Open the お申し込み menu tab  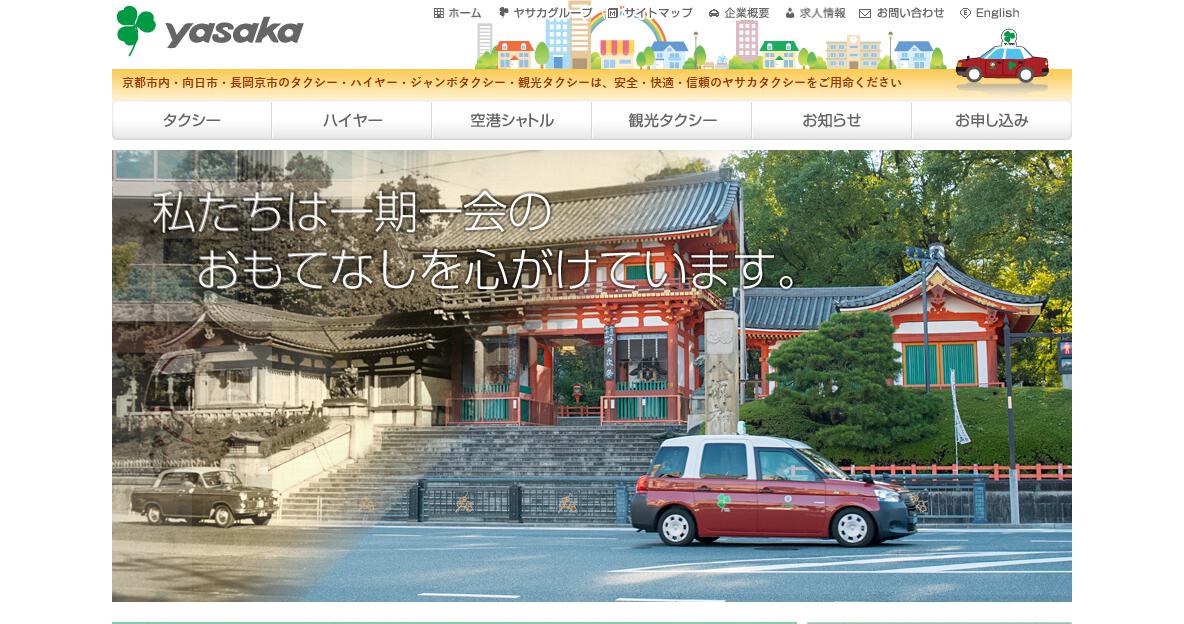(x=991, y=120)
